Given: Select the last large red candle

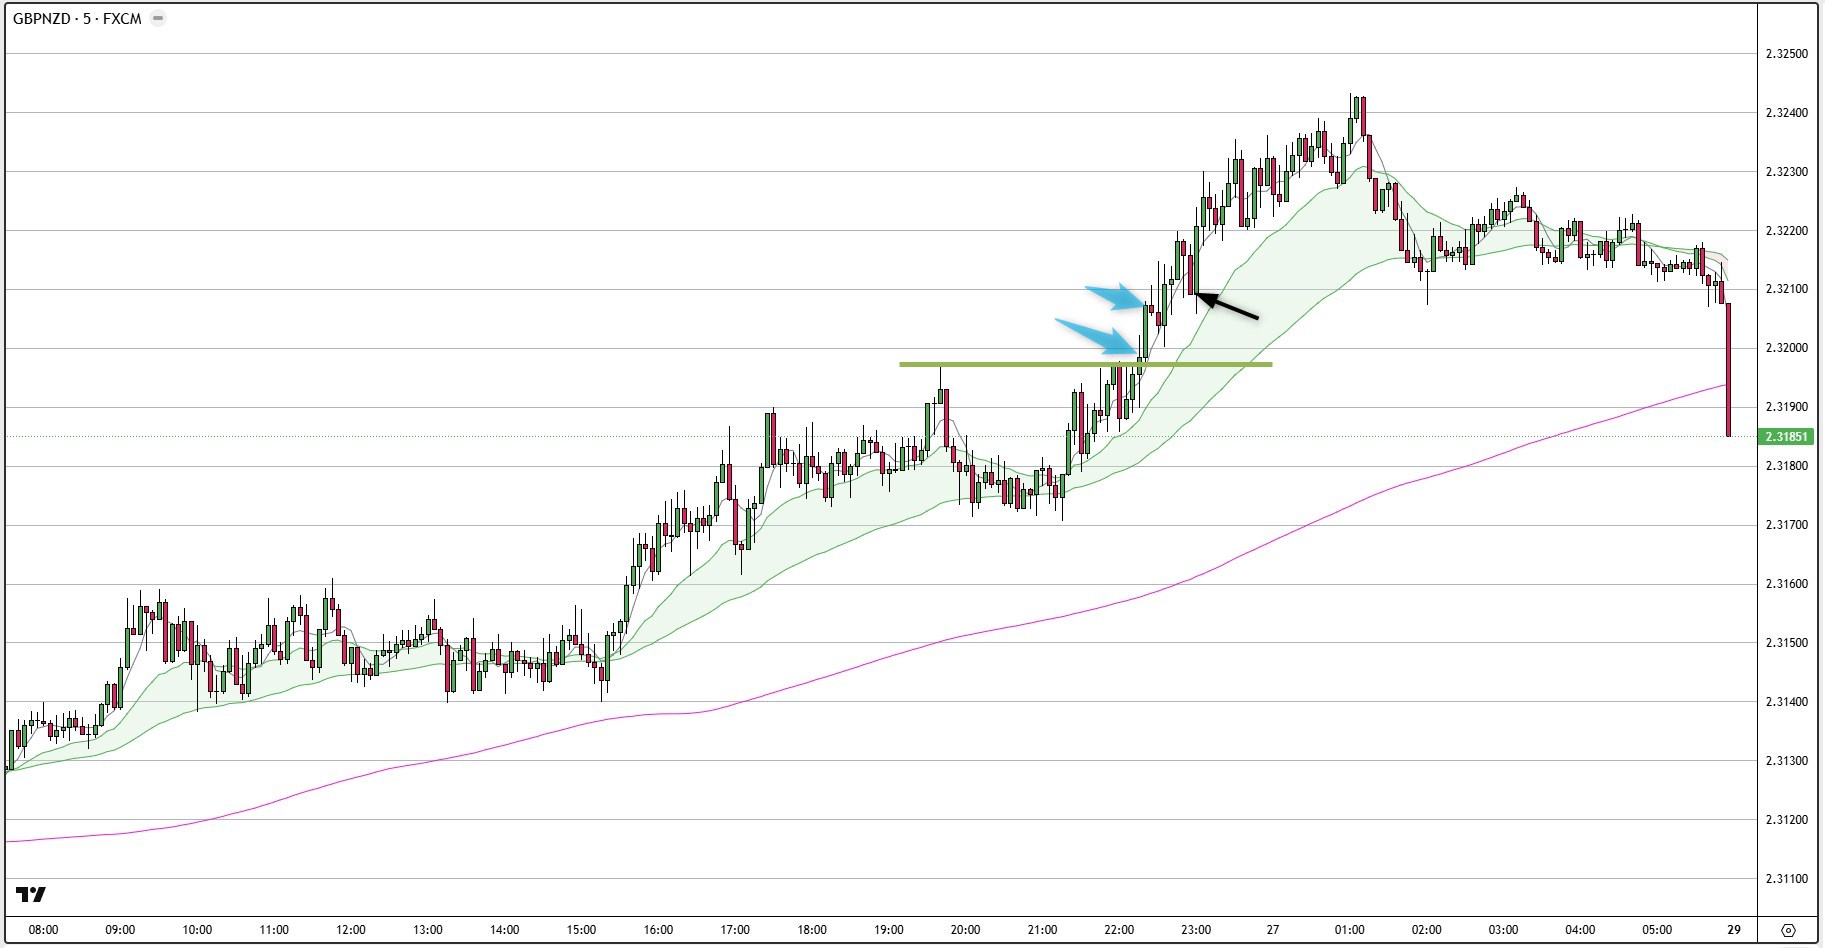Looking at the screenshot, I should click(1729, 370).
